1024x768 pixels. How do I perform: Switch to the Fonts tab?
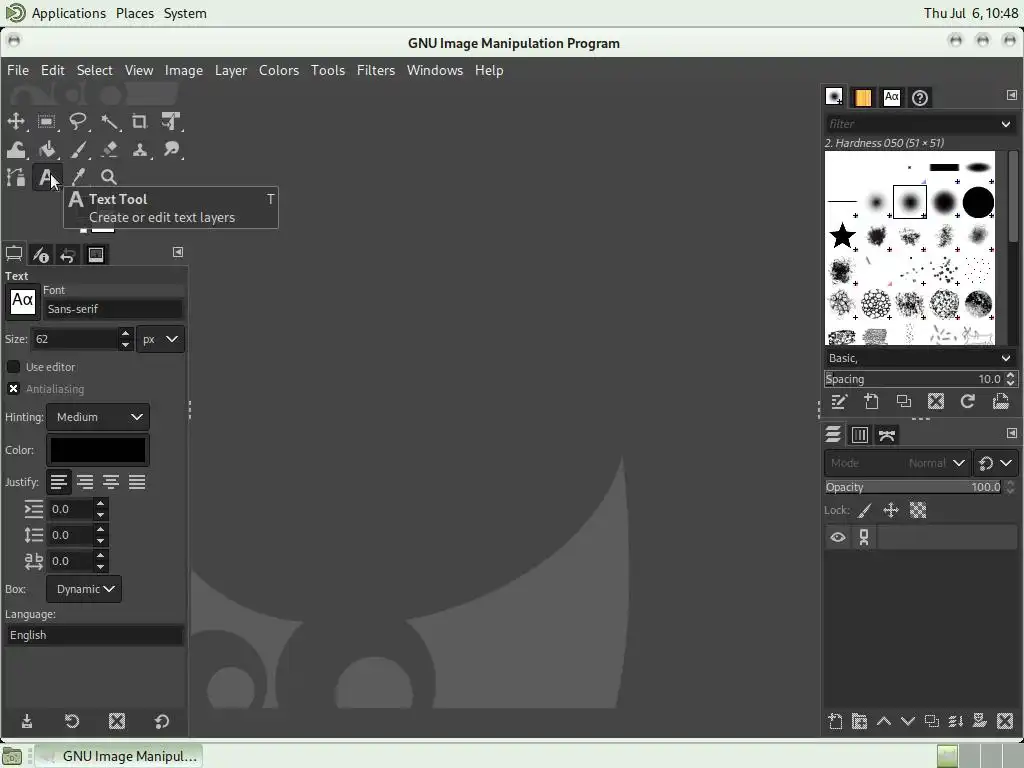pos(891,97)
